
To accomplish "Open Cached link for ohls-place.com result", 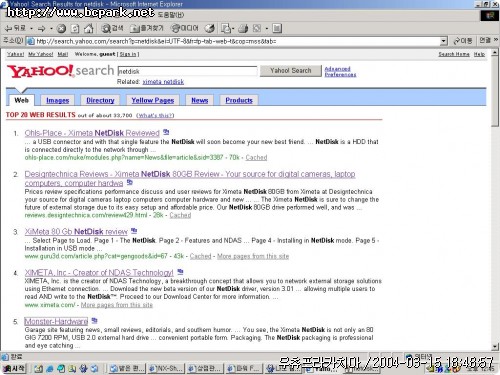I will 256,157.
